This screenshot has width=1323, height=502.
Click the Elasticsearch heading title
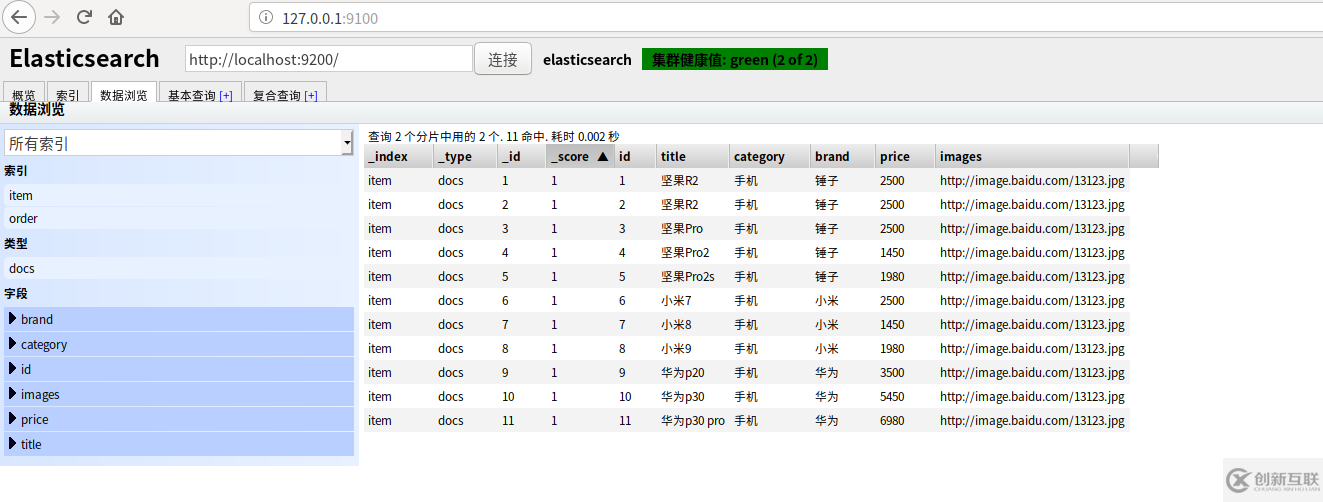click(84, 58)
